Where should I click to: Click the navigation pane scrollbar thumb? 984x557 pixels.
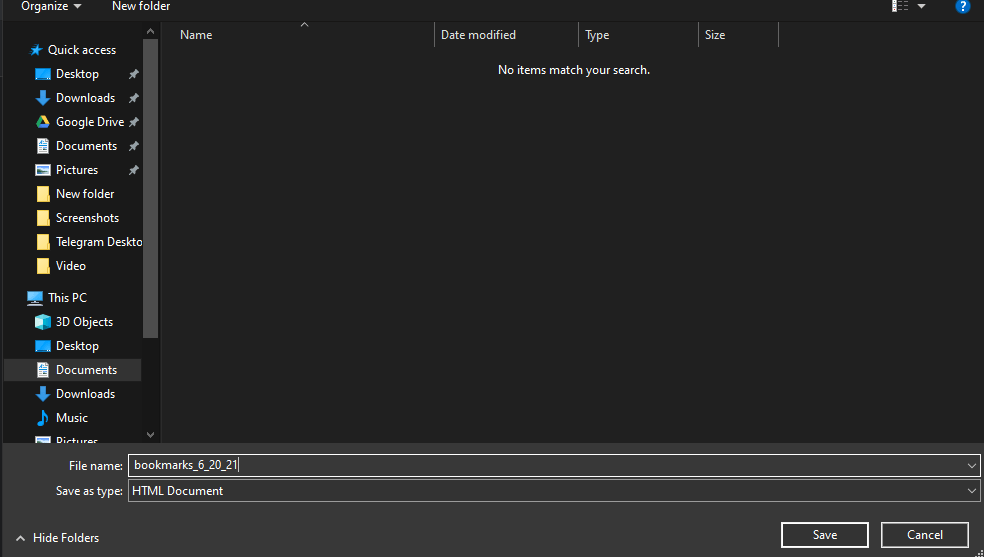(150, 188)
